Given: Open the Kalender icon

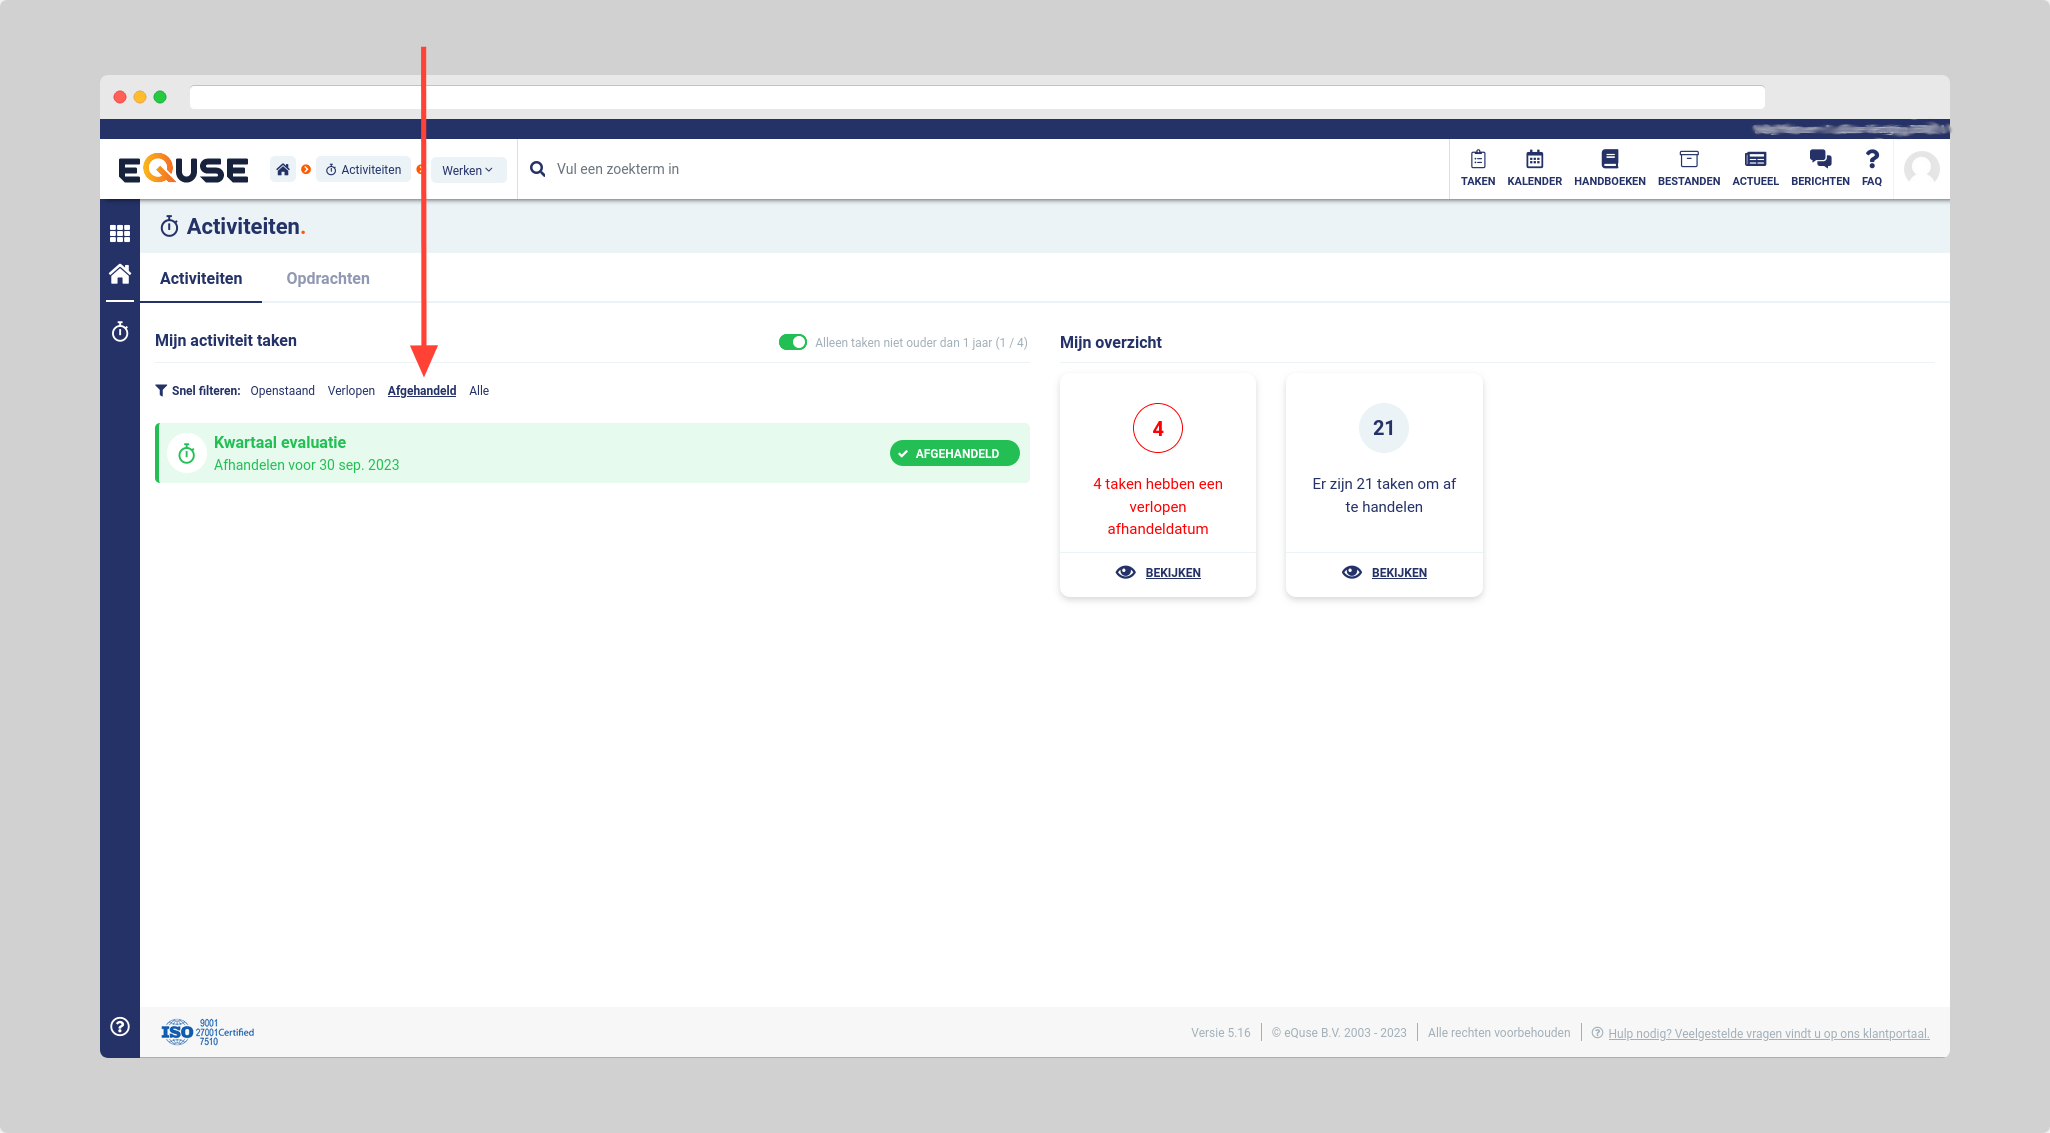Looking at the screenshot, I should pos(1534,167).
